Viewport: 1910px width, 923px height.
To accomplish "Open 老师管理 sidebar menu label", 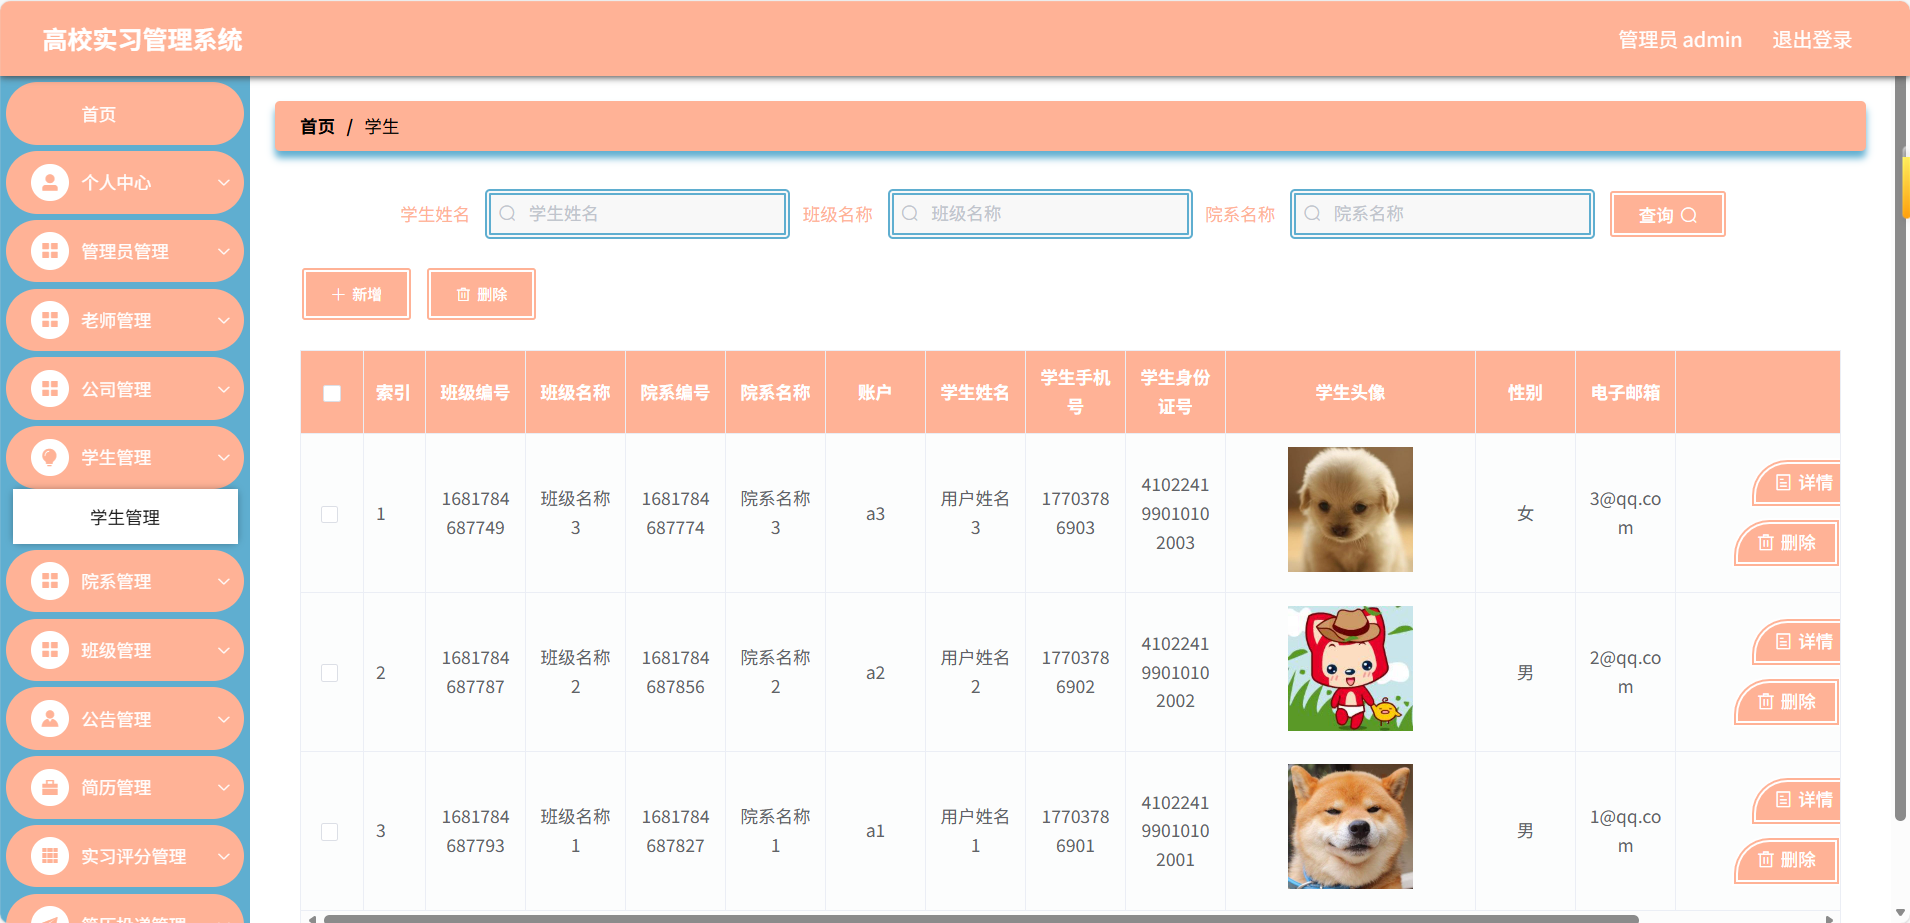I will coord(116,320).
